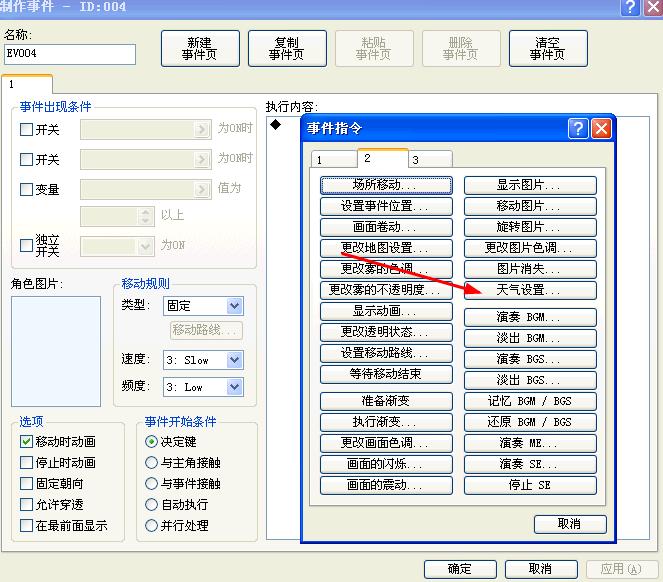Select 更改雾的色调 command
Image resolution: width=663 pixels, height=582 pixels.
pyautogui.click(x=386, y=269)
